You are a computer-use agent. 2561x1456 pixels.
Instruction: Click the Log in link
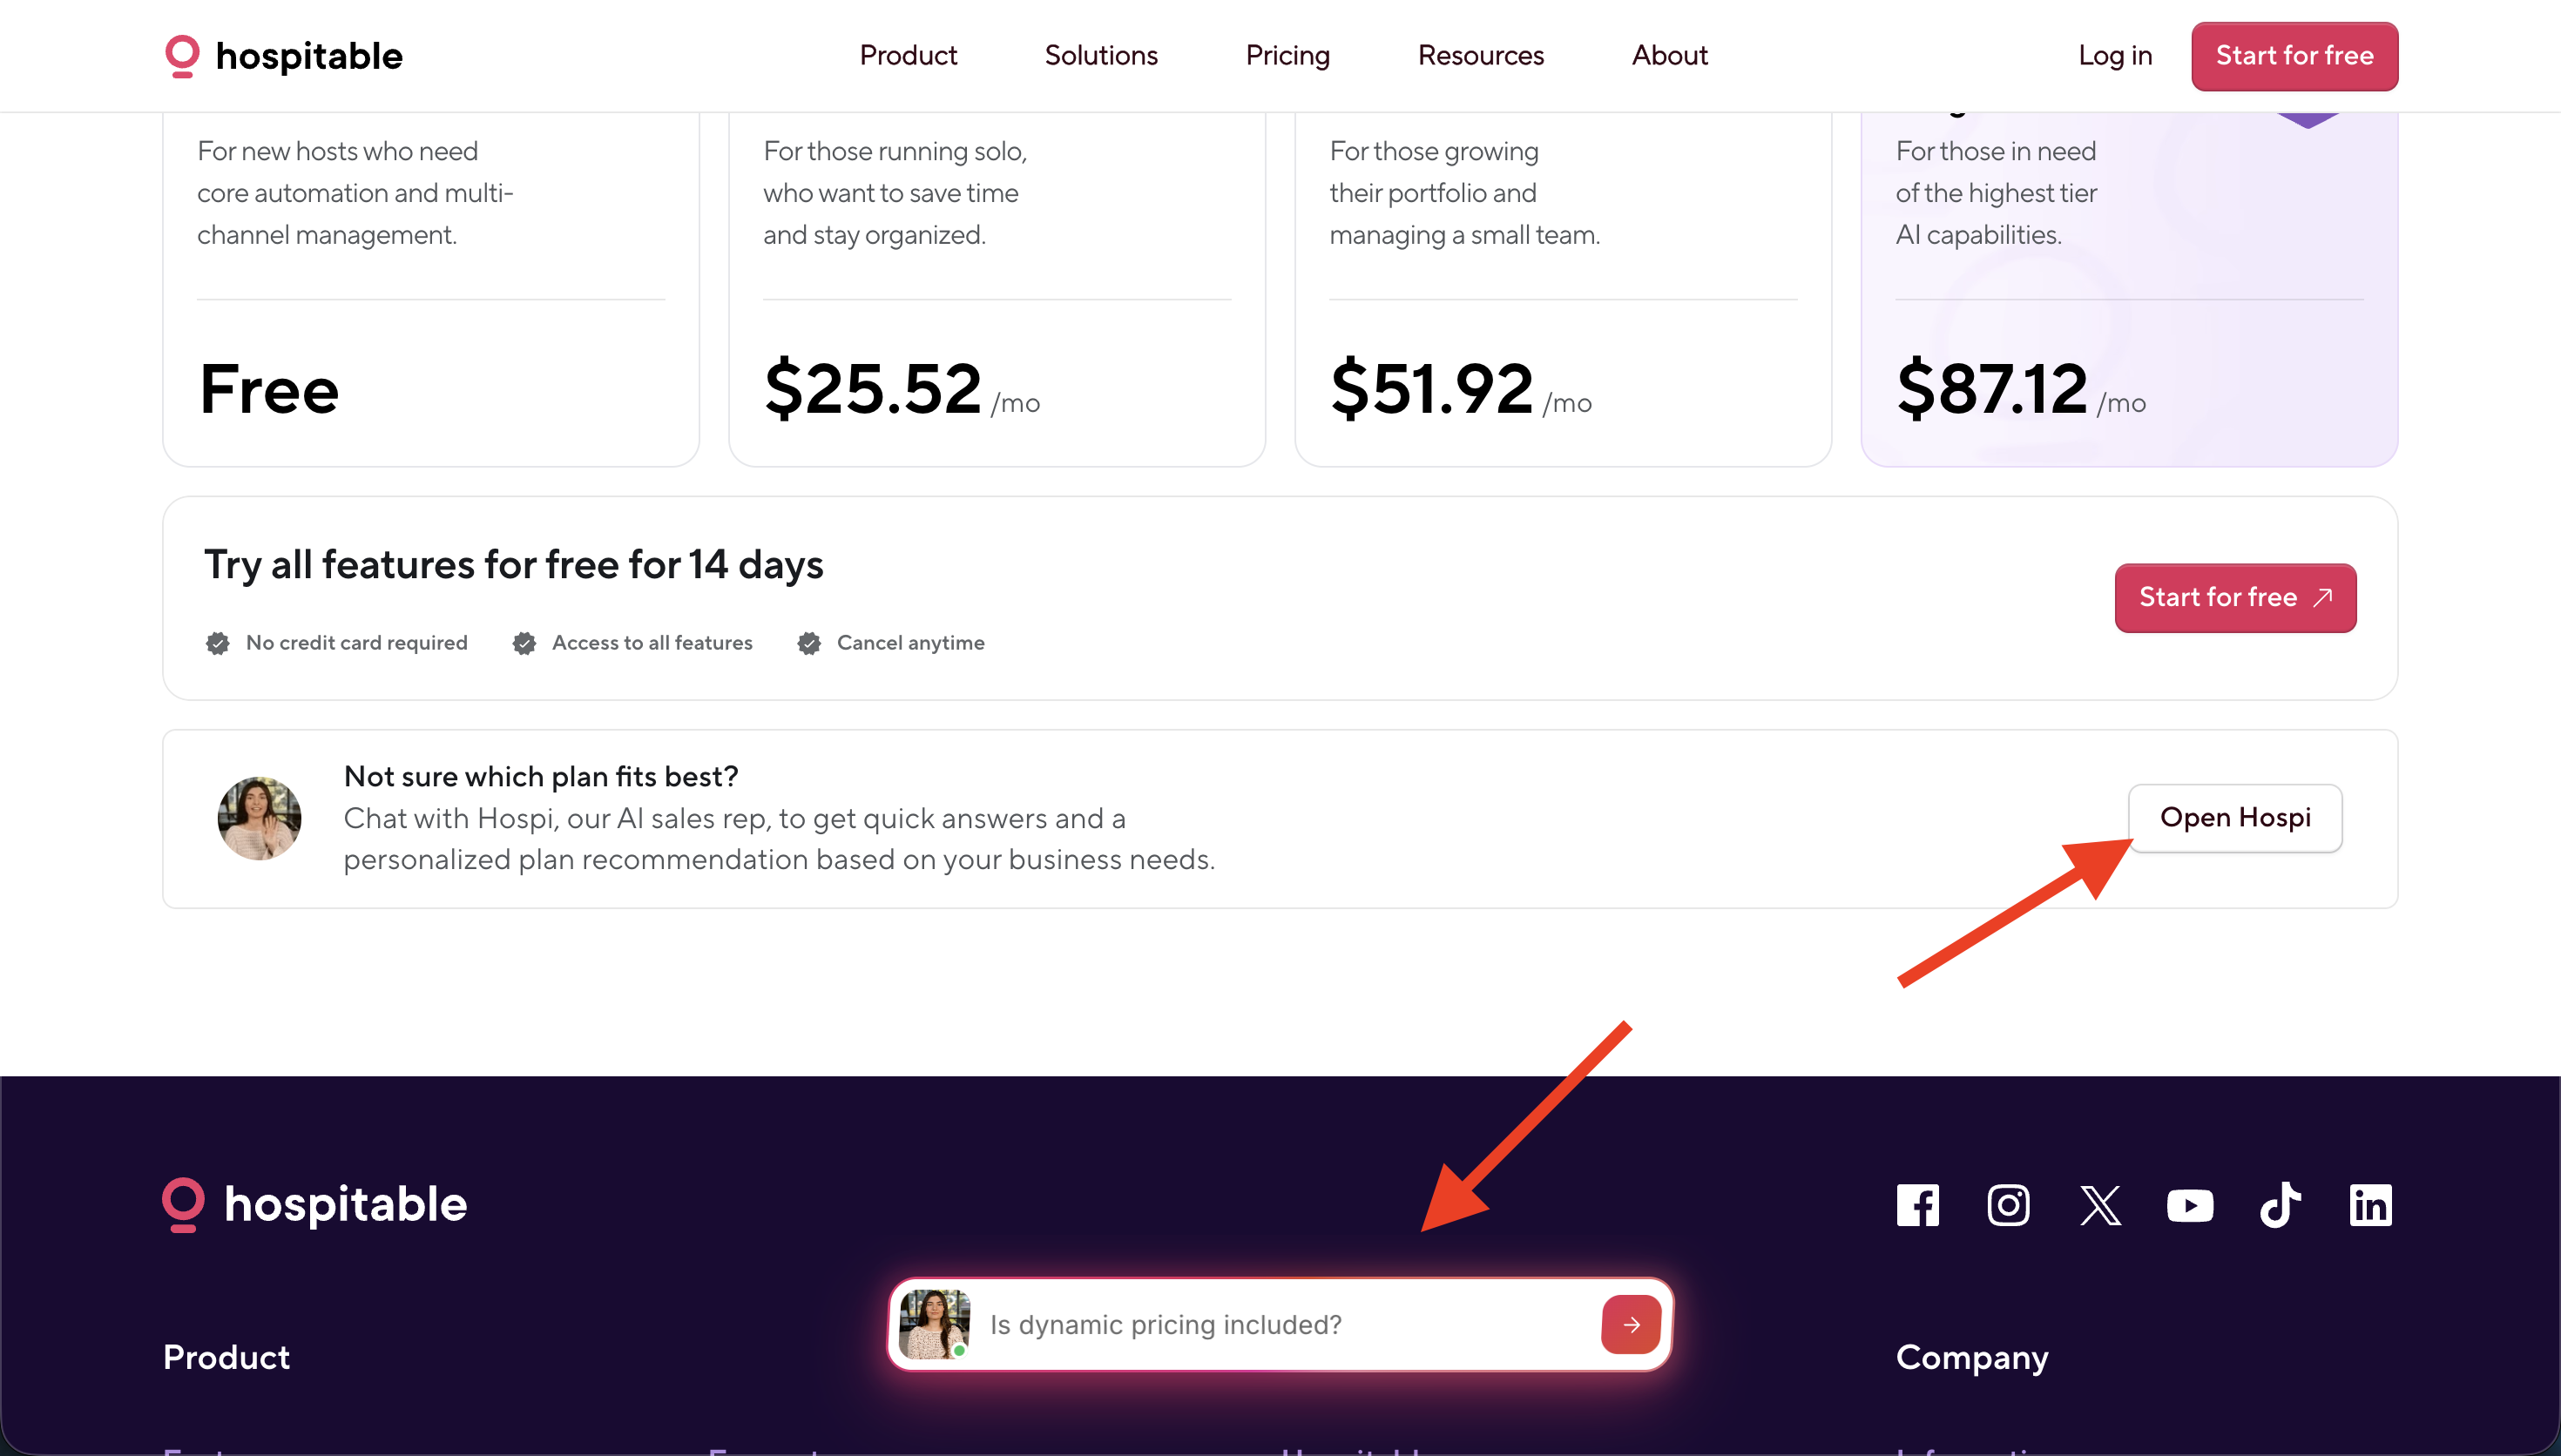click(x=2115, y=55)
